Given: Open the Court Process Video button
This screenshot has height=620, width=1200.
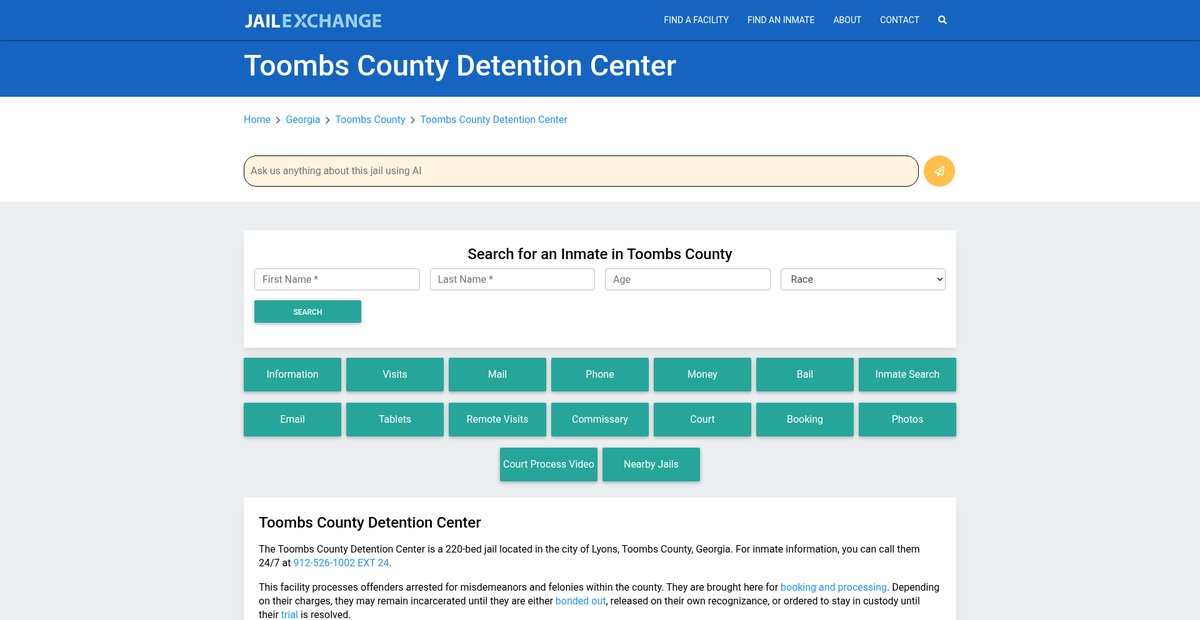Looking at the screenshot, I should pos(549,465).
